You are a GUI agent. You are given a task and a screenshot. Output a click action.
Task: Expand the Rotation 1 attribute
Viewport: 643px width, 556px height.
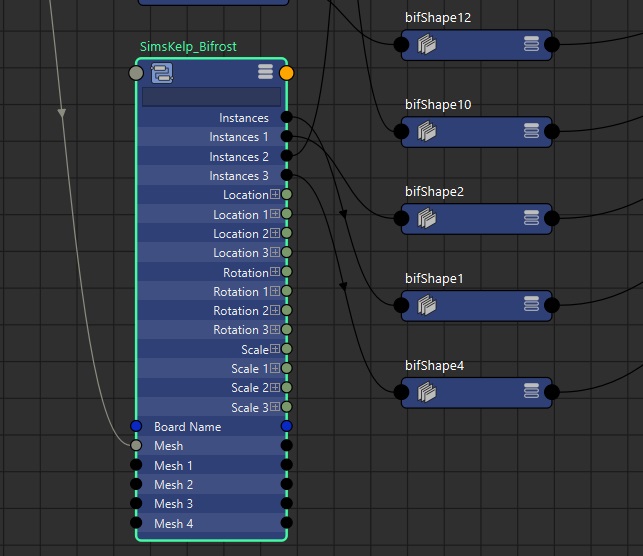click(x=275, y=292)
